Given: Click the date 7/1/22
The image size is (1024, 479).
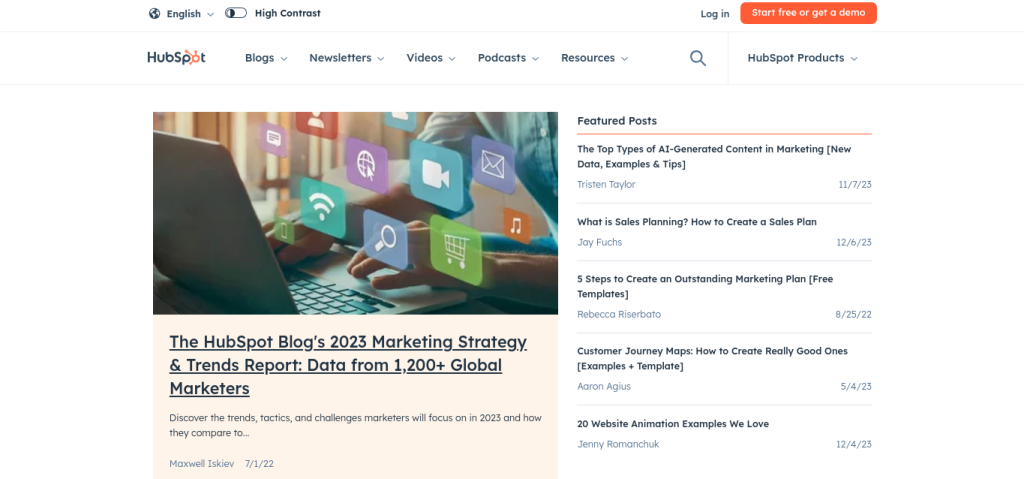Looking at the screenshot, I should pyautogui.click(x=259, y=464).
